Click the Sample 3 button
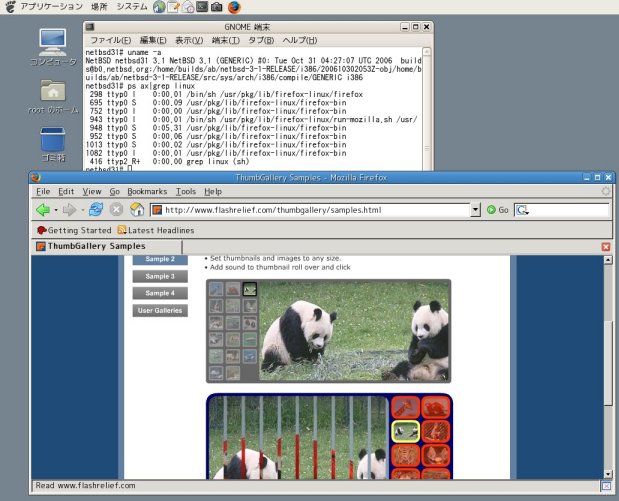The height and width of the screenshot is (501, 619). (160, 276)
